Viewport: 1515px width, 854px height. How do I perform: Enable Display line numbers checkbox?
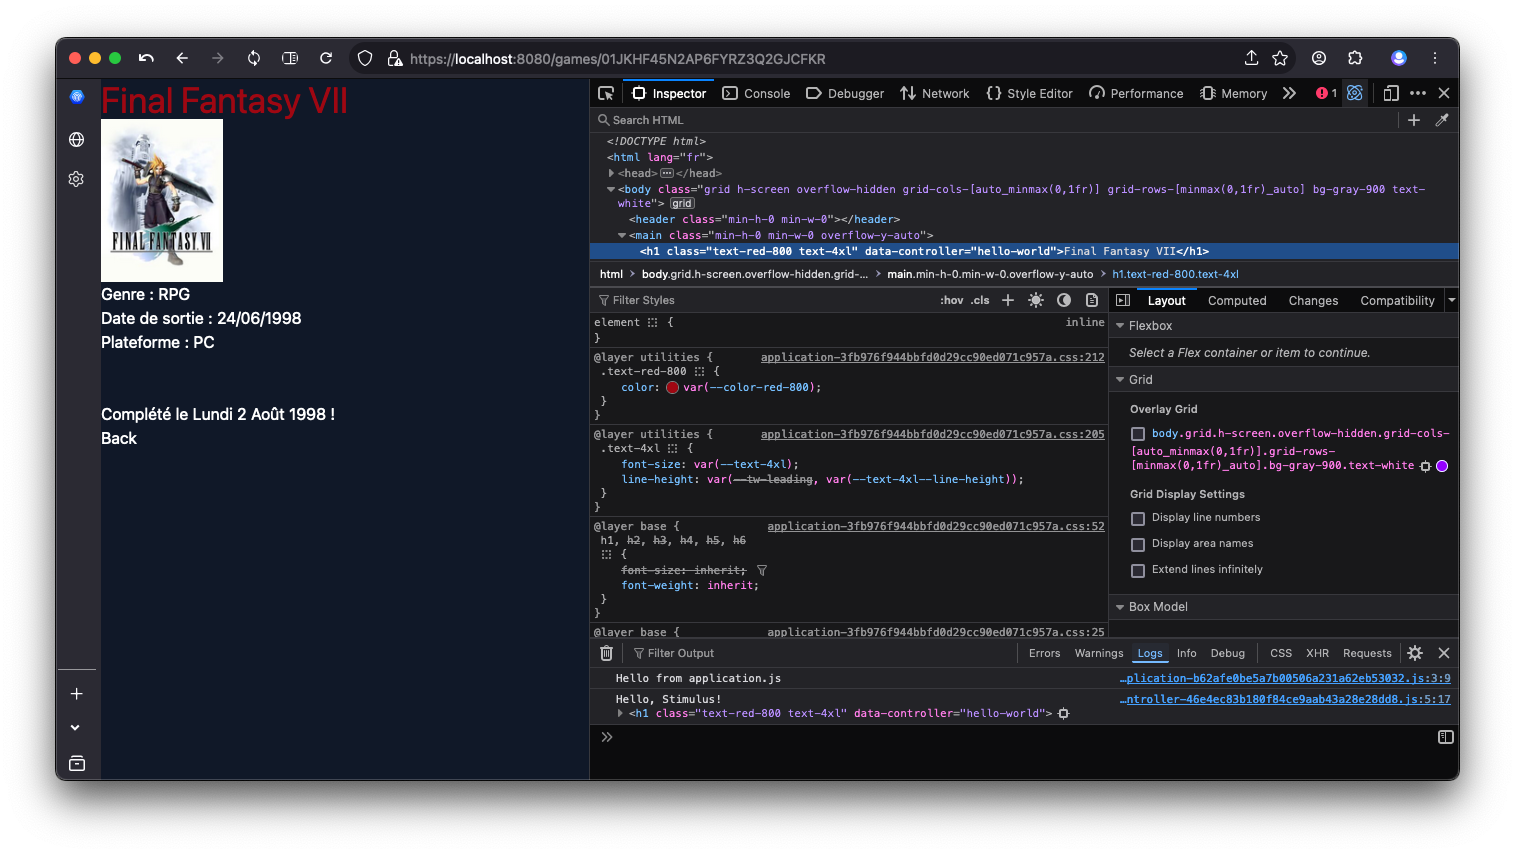(1138, 518)
